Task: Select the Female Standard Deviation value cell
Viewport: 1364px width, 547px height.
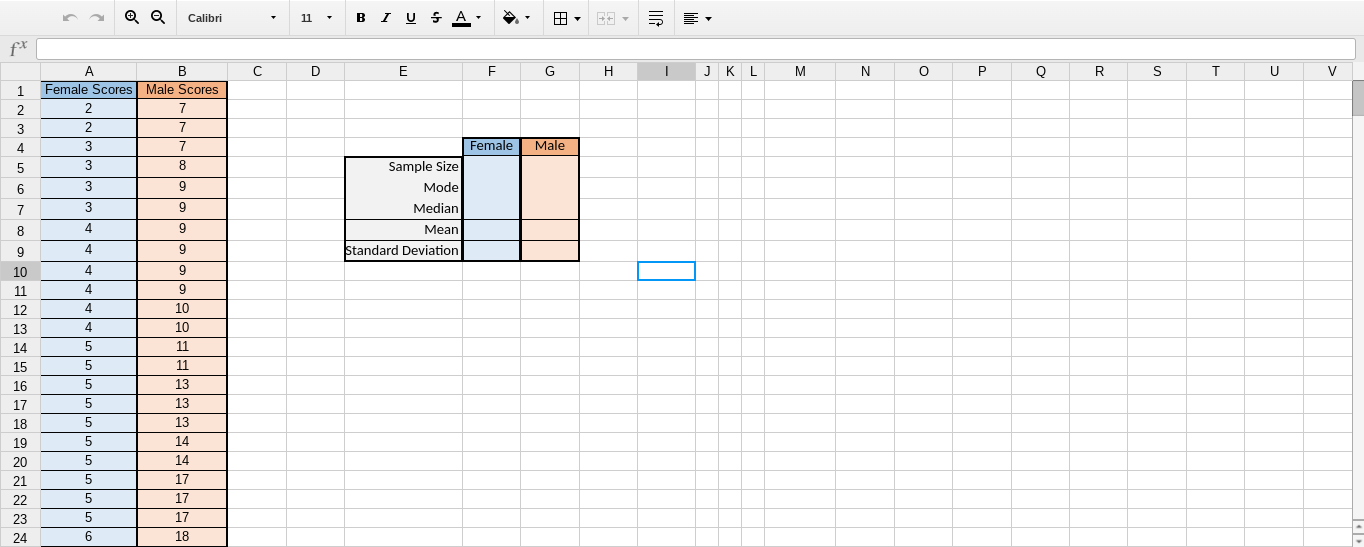Action: tap(491, 251)
